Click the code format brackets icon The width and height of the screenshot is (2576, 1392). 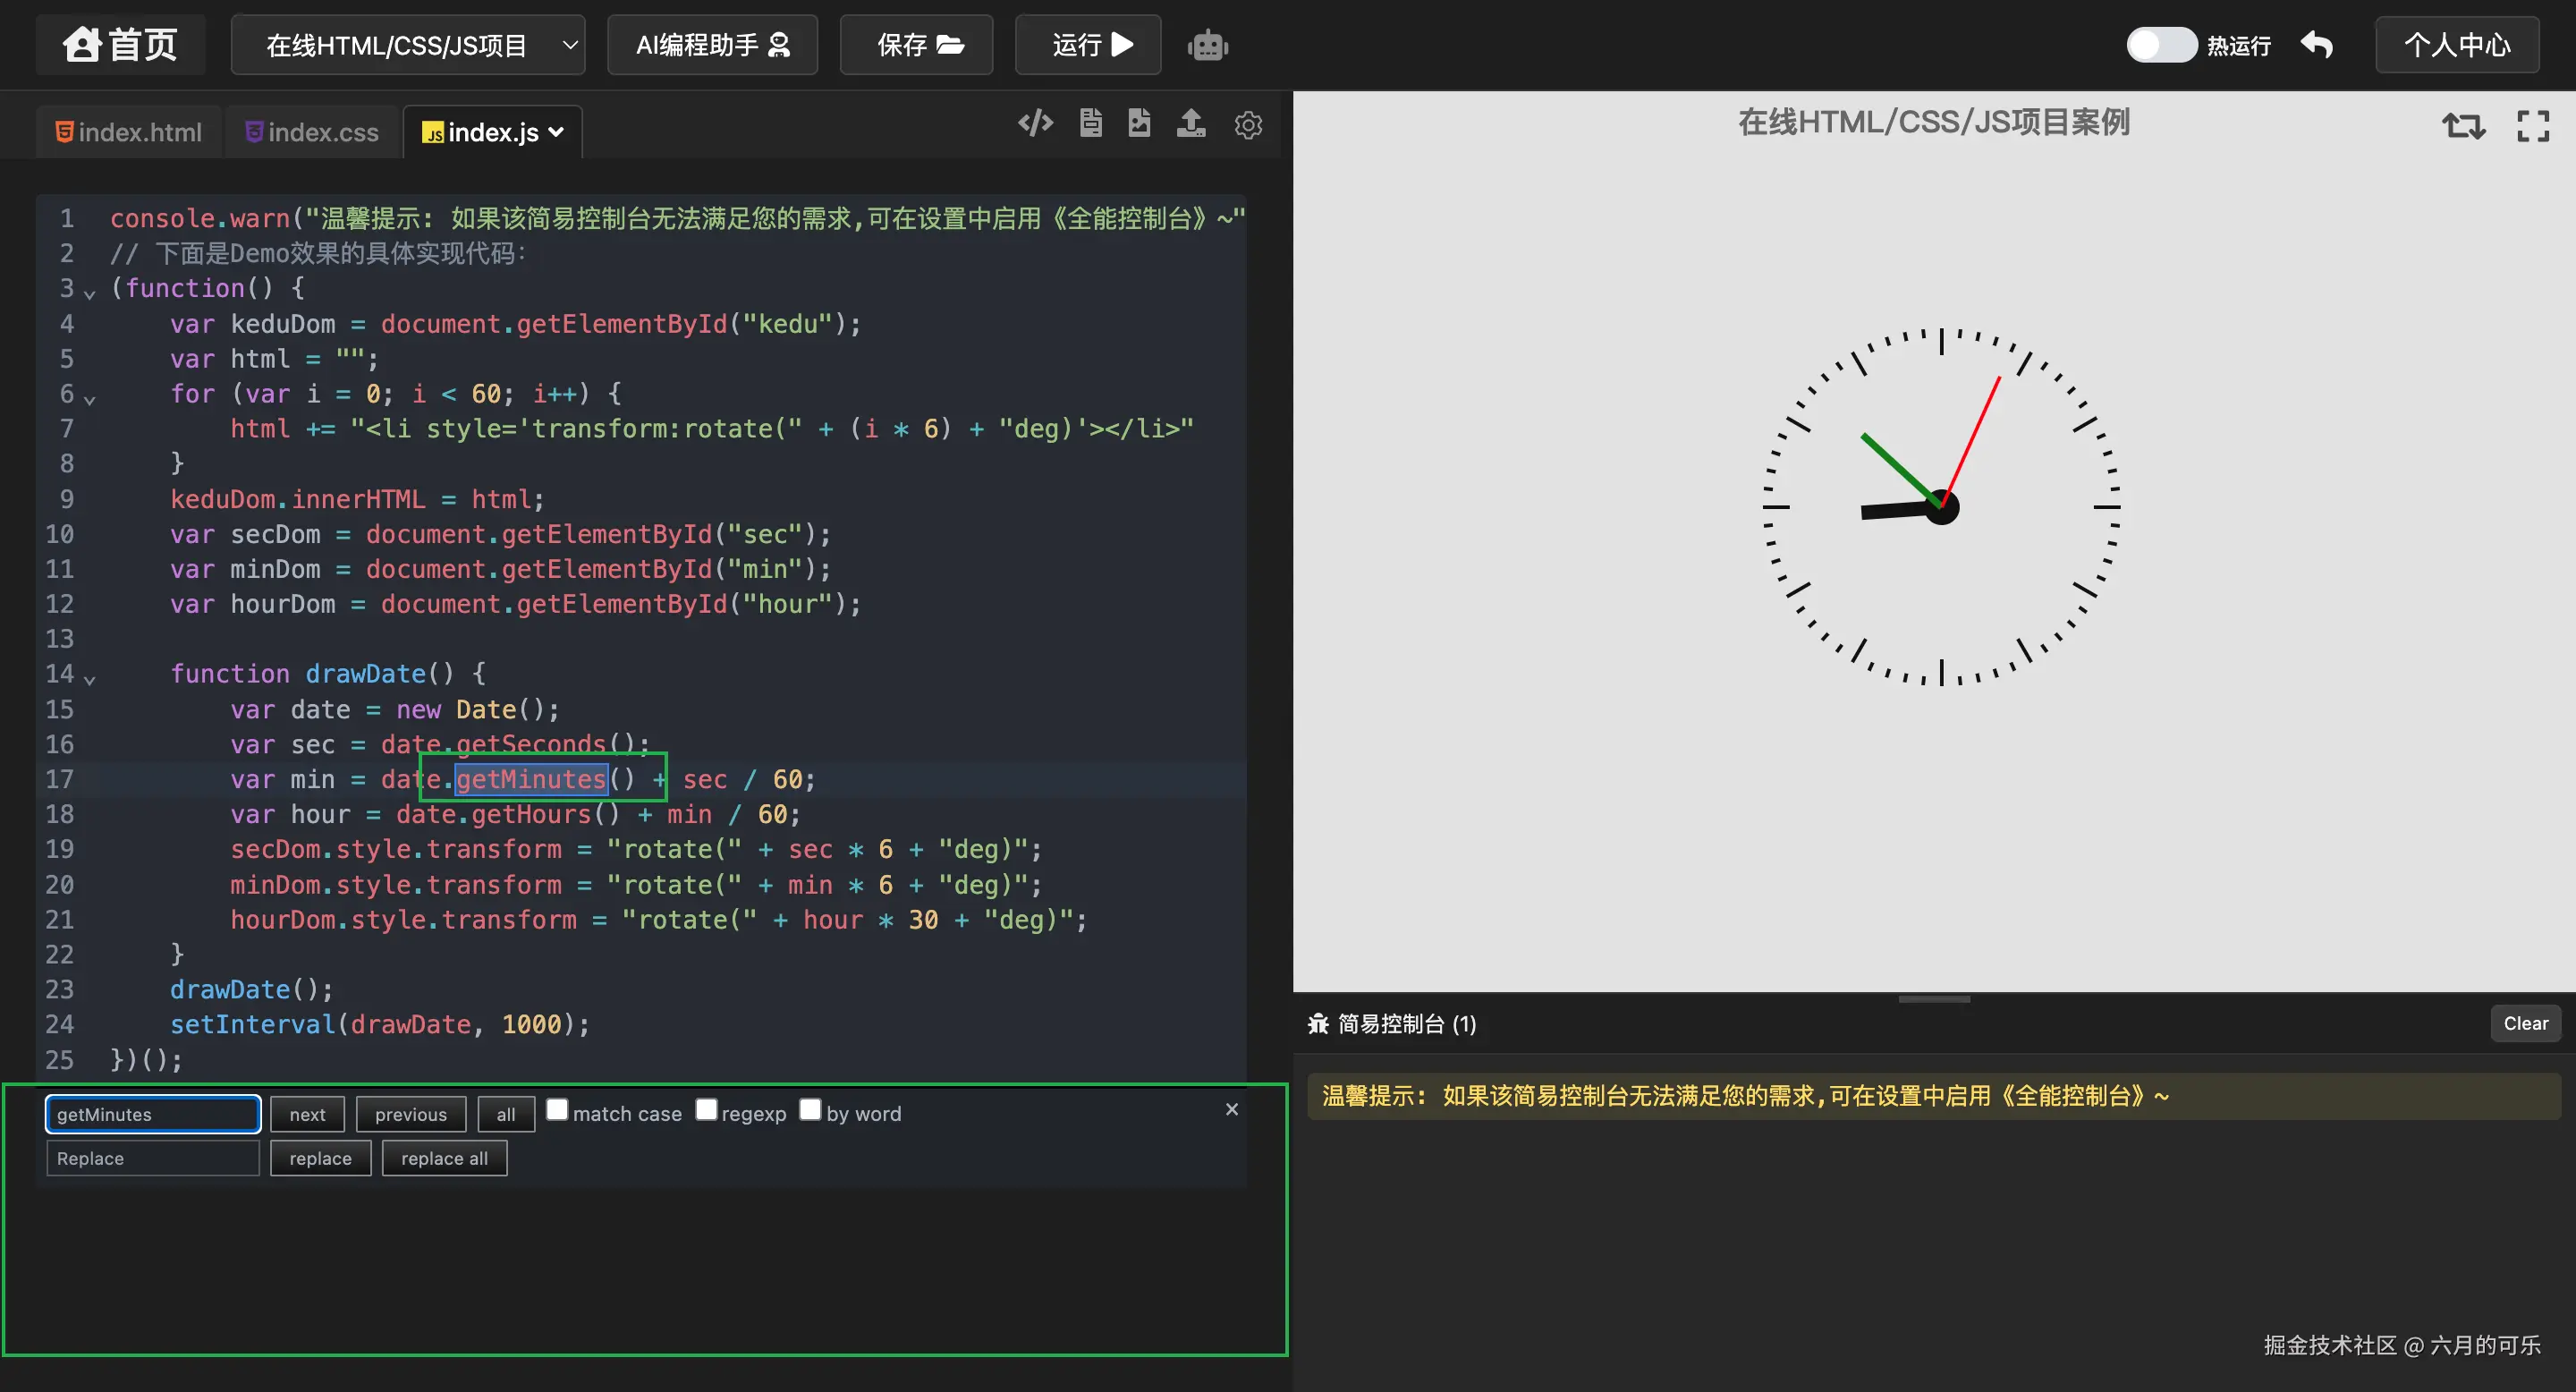[1035, 123]
